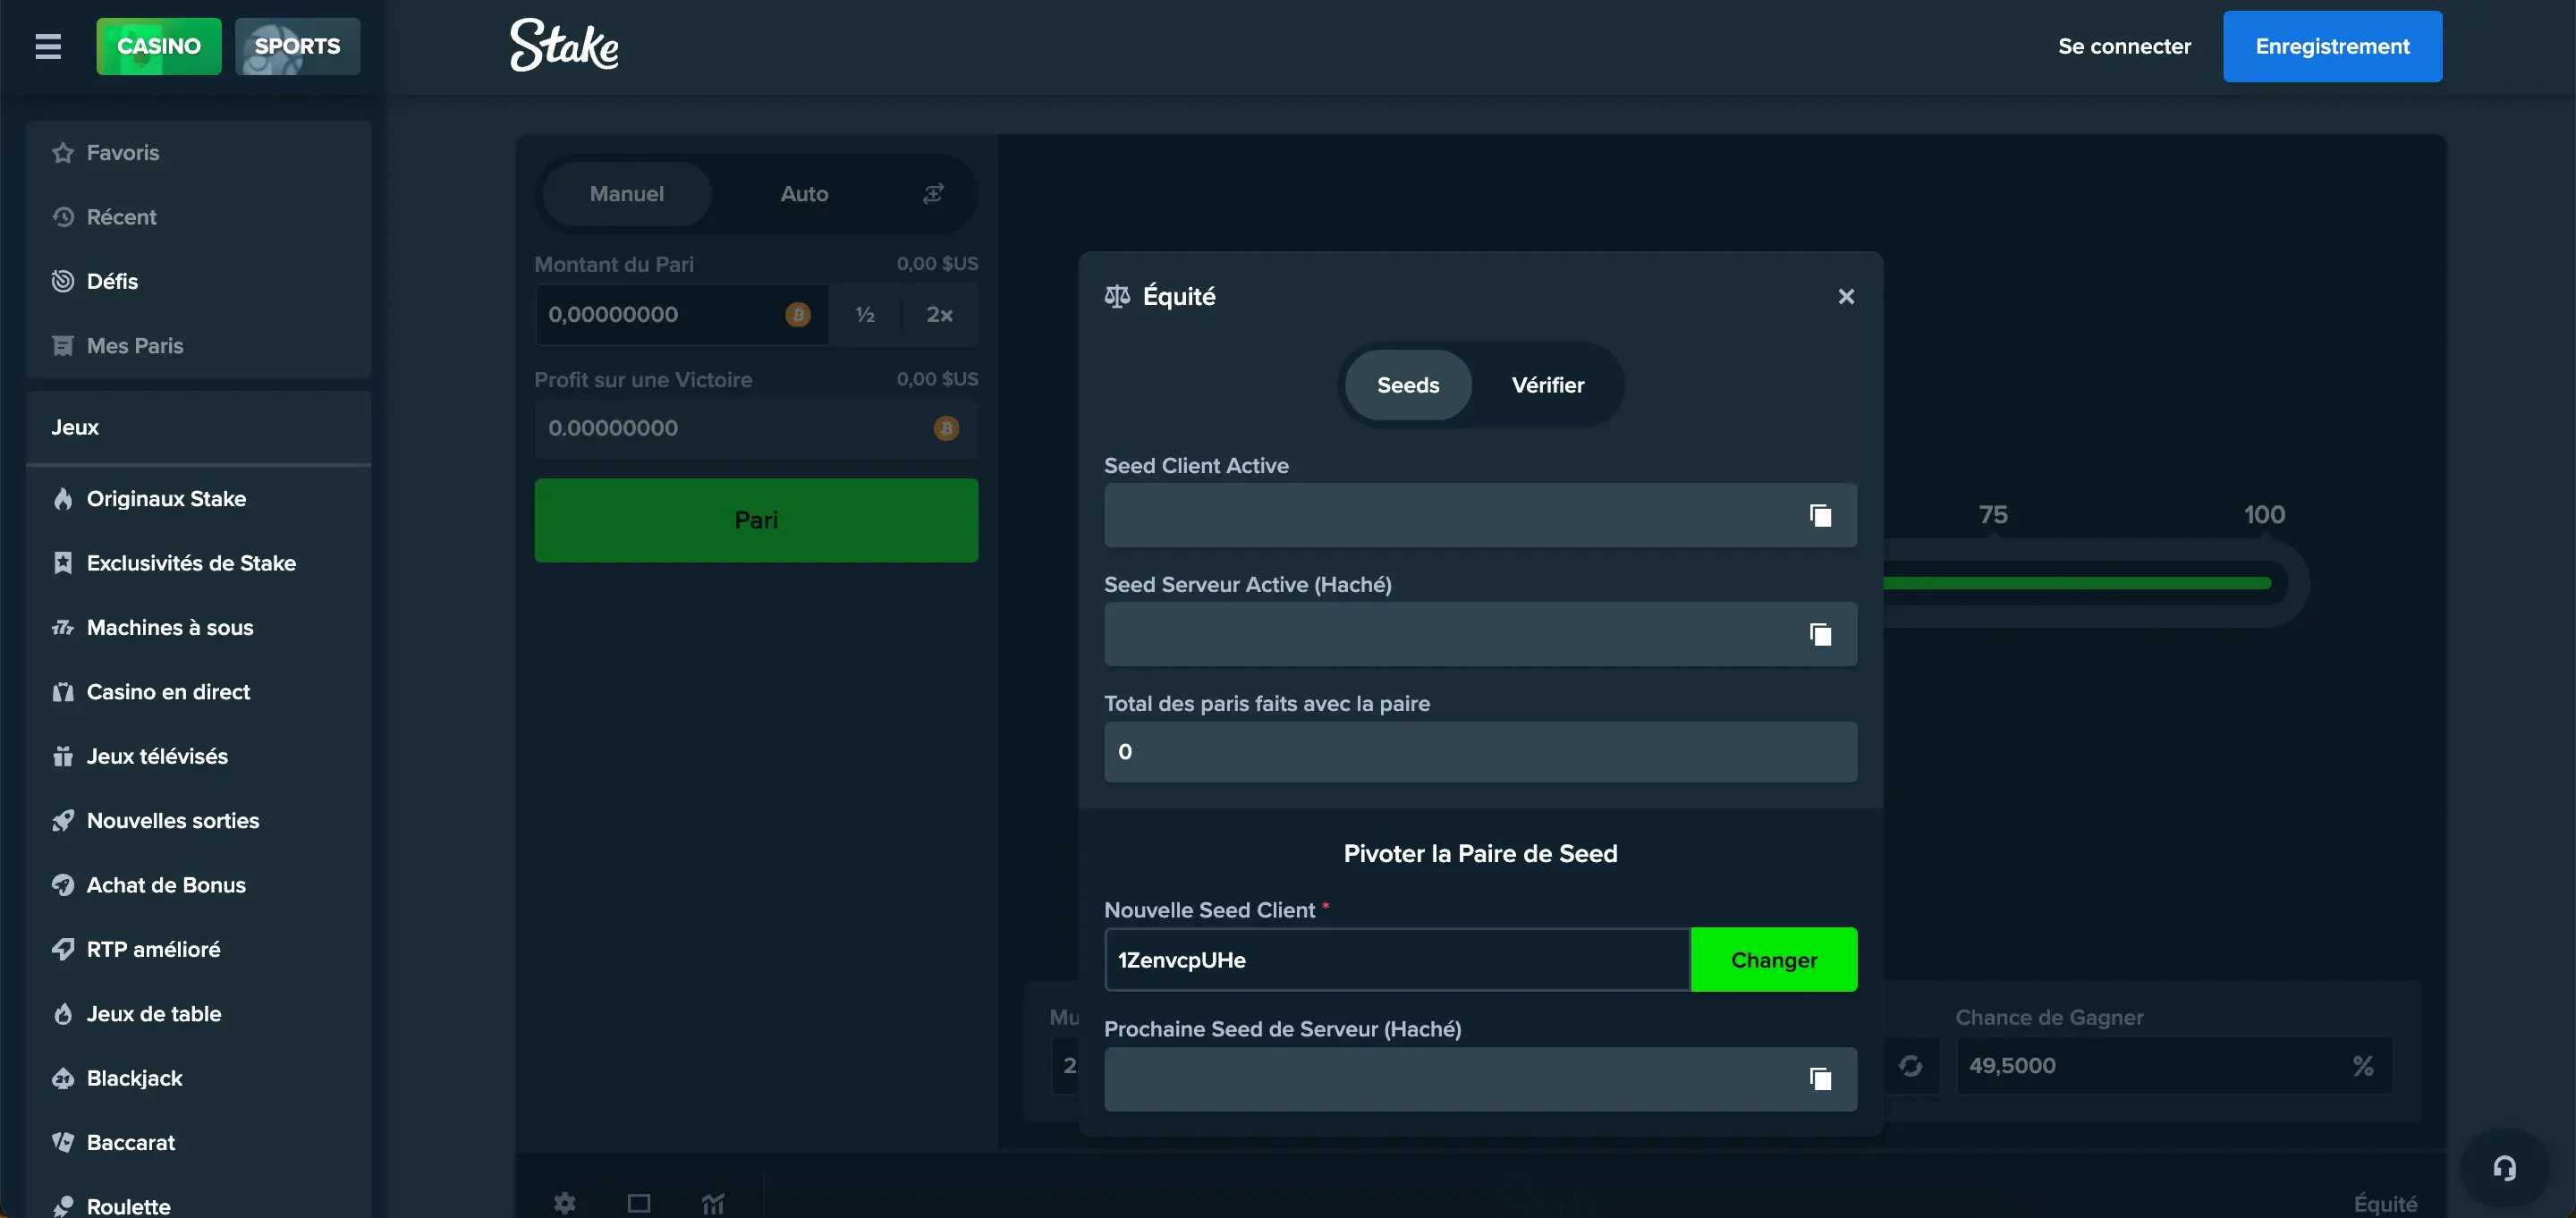Click the Jeux heading in sidebar

[75, 427]
